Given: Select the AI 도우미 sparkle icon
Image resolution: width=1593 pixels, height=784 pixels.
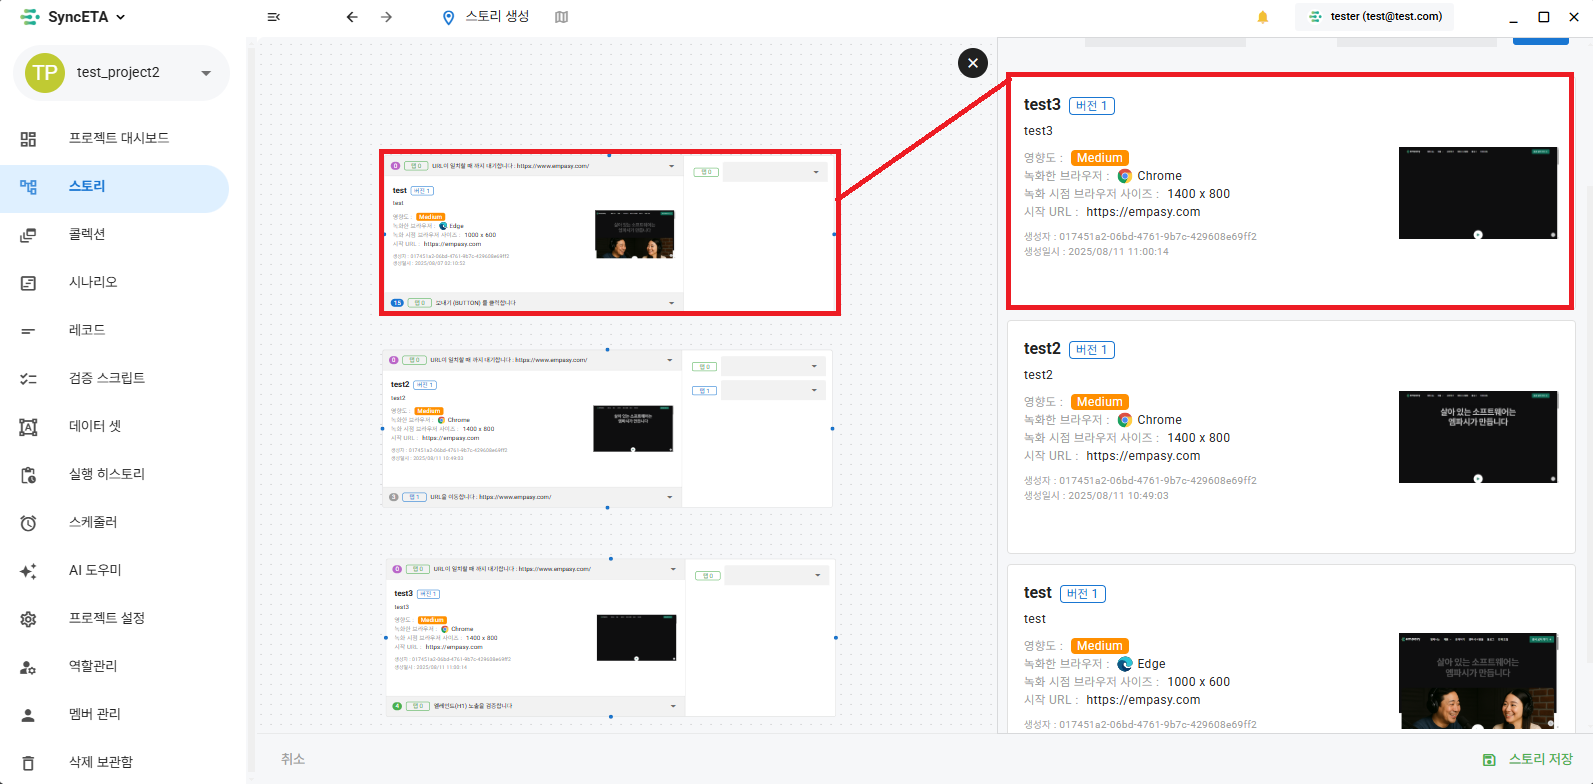Looking at the screenshot, I should tap(28, 571).
